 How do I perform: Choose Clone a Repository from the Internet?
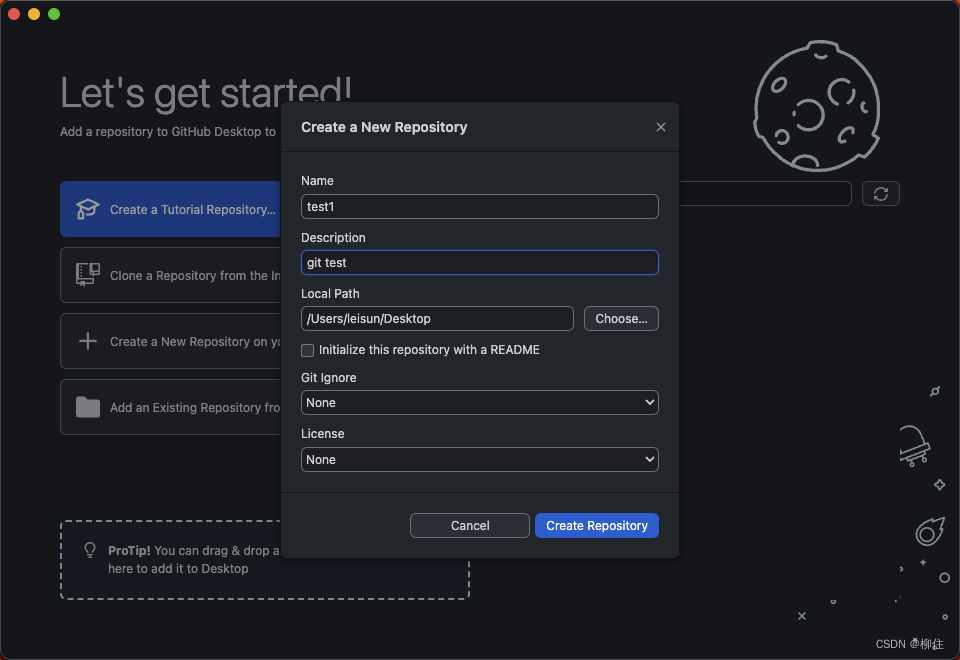[x=170, y=275]
